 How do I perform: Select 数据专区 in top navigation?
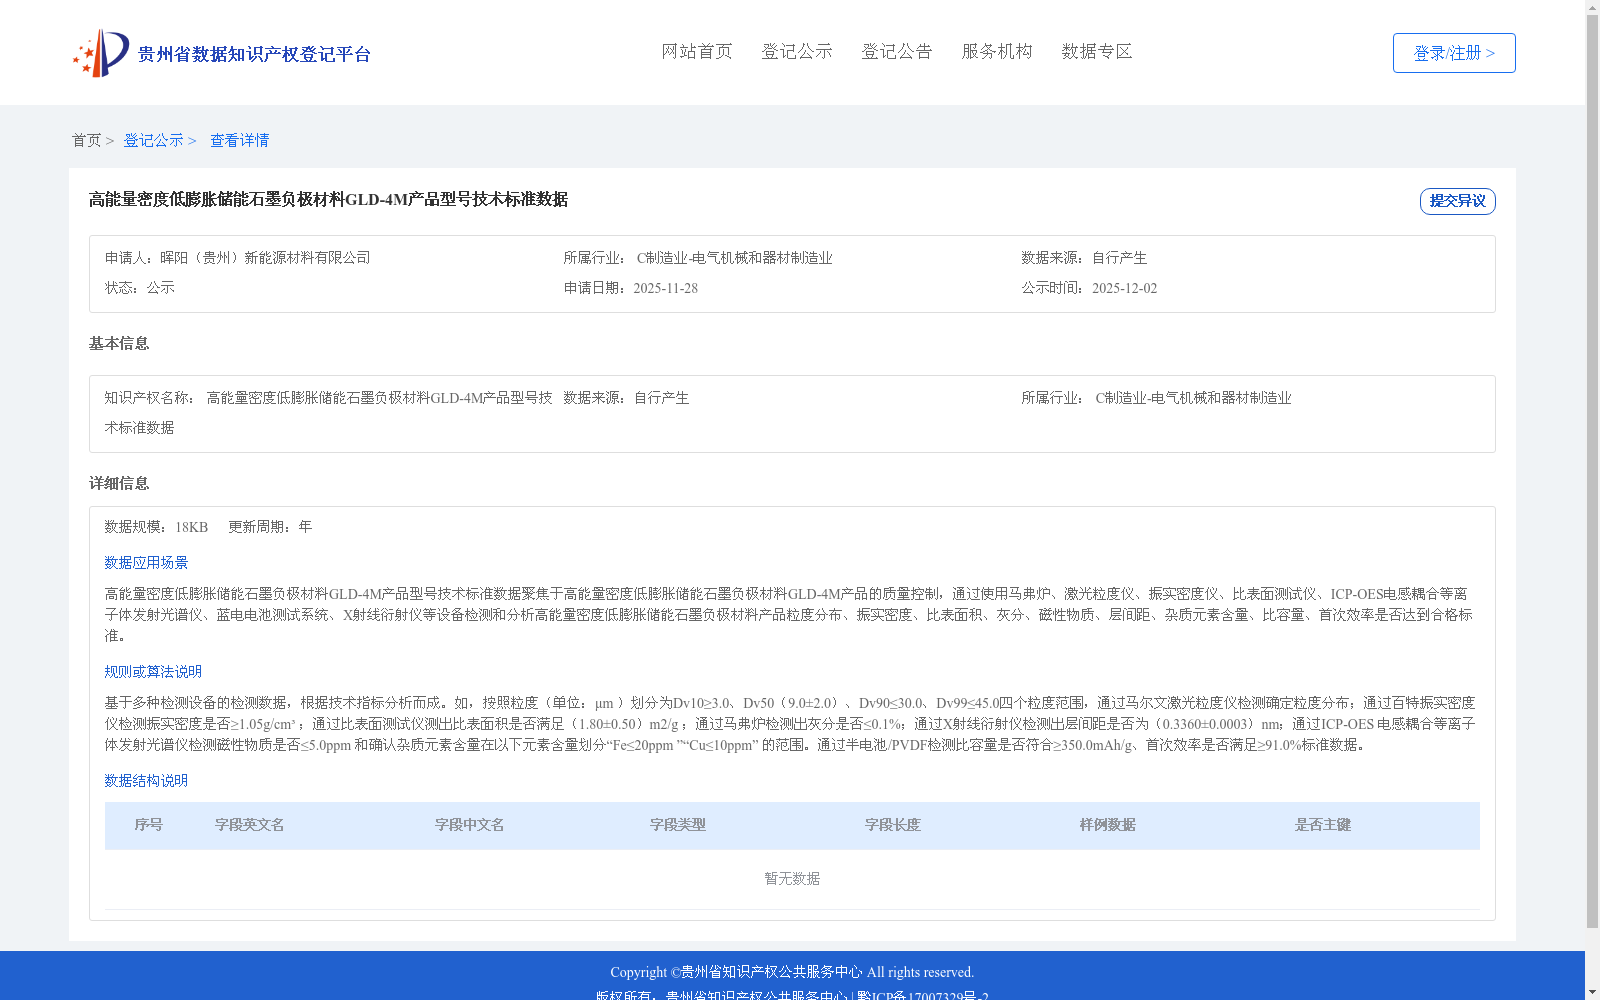1097,51
